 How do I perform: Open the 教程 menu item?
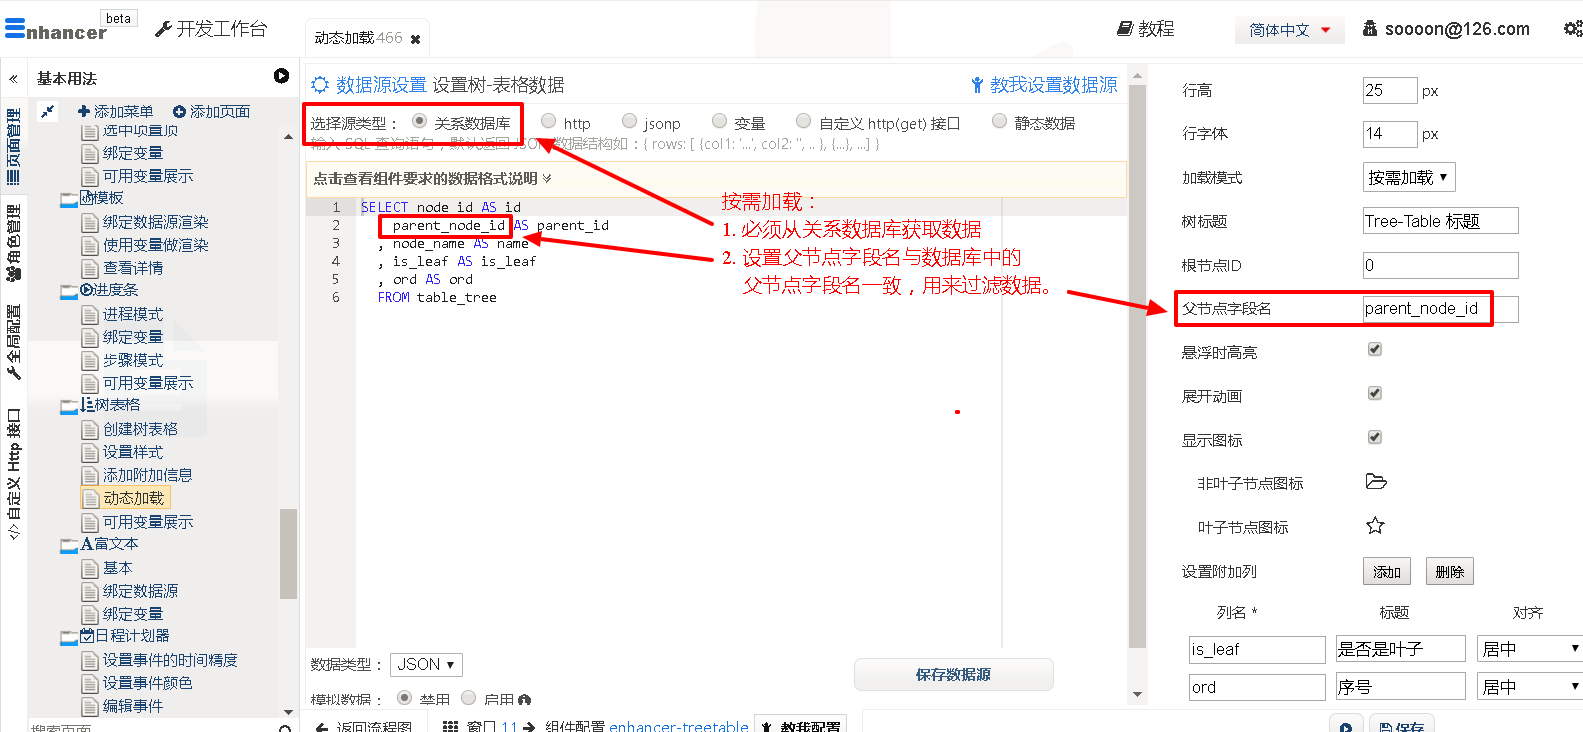coord(1145,29)
